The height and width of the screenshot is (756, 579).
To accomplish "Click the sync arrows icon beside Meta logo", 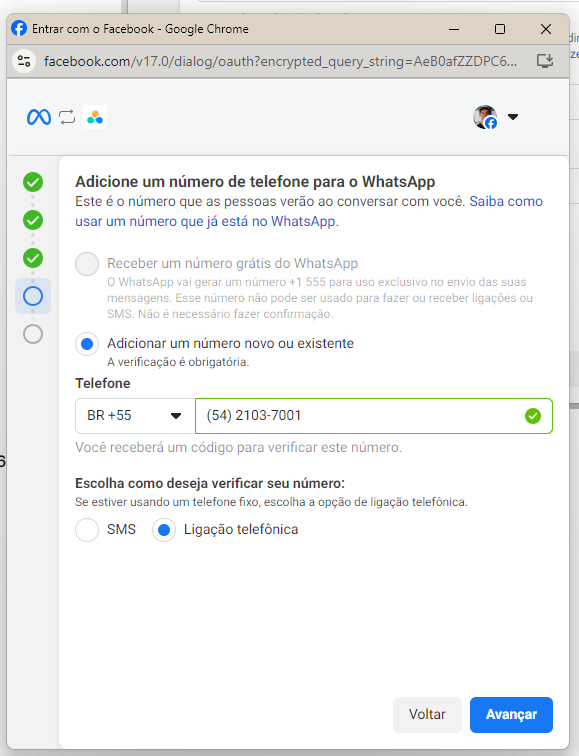I will point(67,117).
